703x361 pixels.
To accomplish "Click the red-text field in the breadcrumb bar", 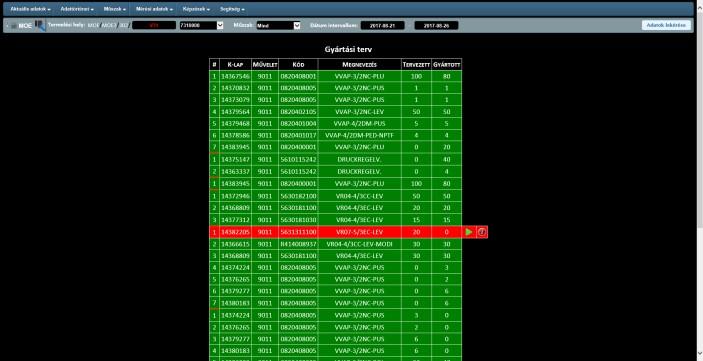I will pyautogui.click(x=154, y=26).
